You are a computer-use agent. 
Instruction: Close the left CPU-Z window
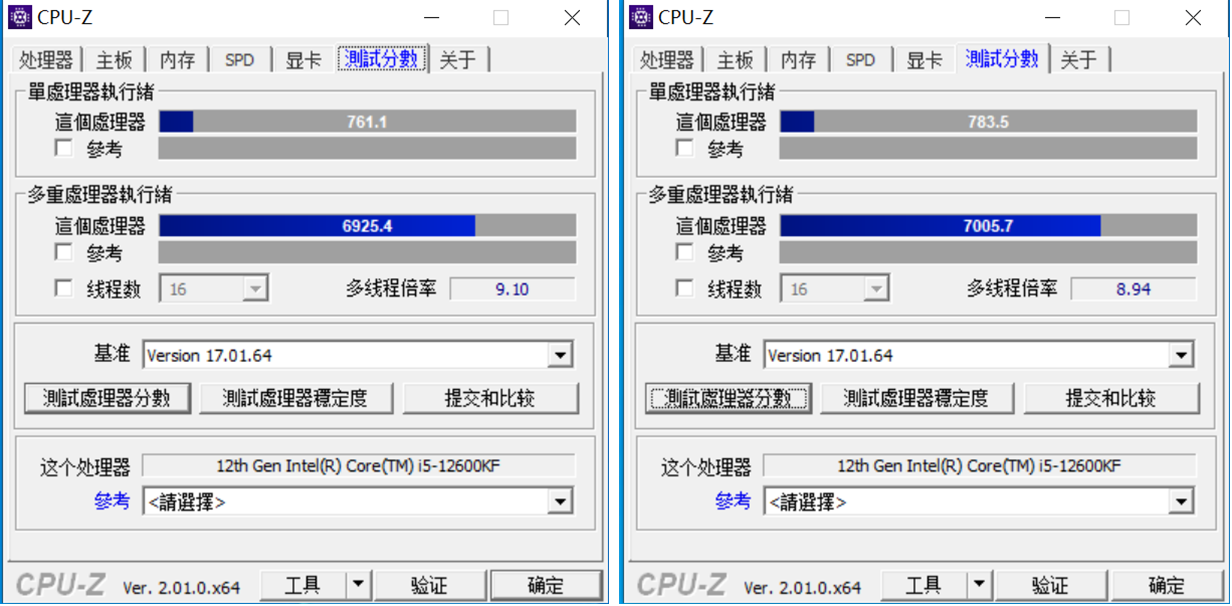coord(572,18)
